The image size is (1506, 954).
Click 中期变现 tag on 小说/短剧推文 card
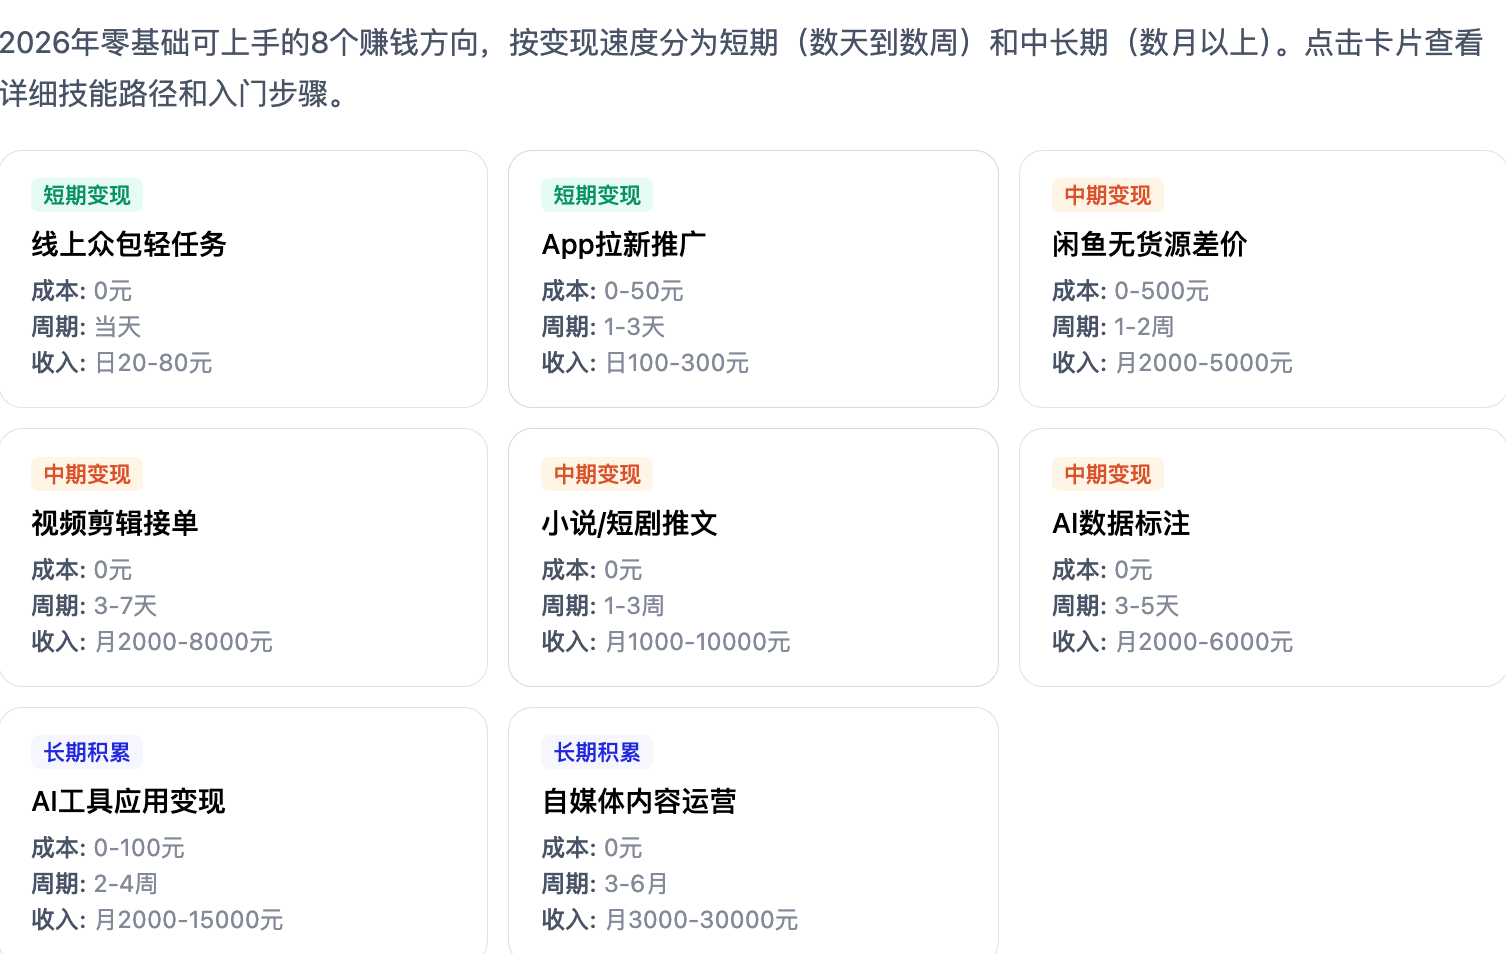click(x=597, y=474)
